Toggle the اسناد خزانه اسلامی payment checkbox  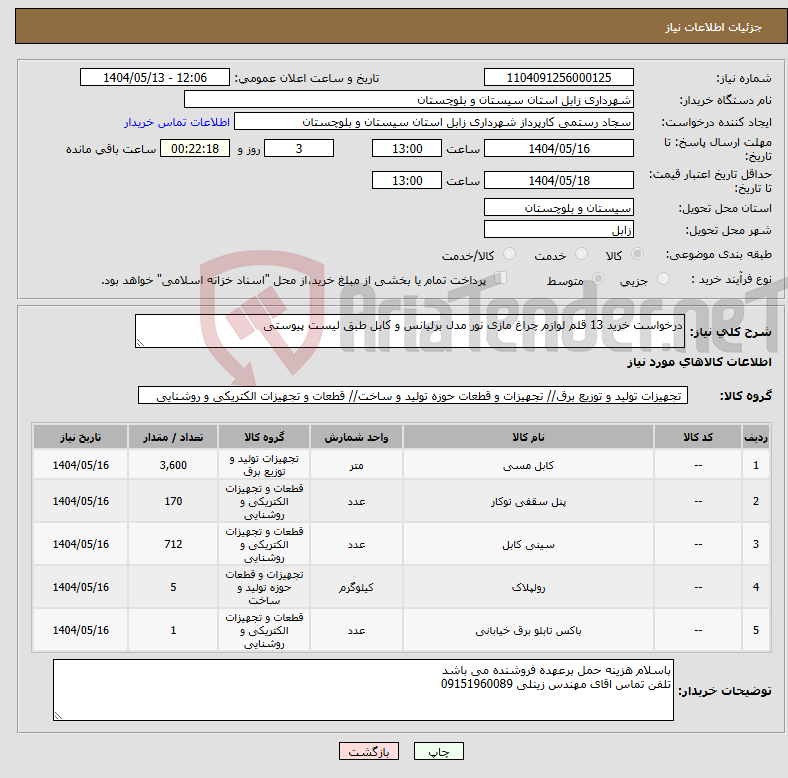click(501, 278)
